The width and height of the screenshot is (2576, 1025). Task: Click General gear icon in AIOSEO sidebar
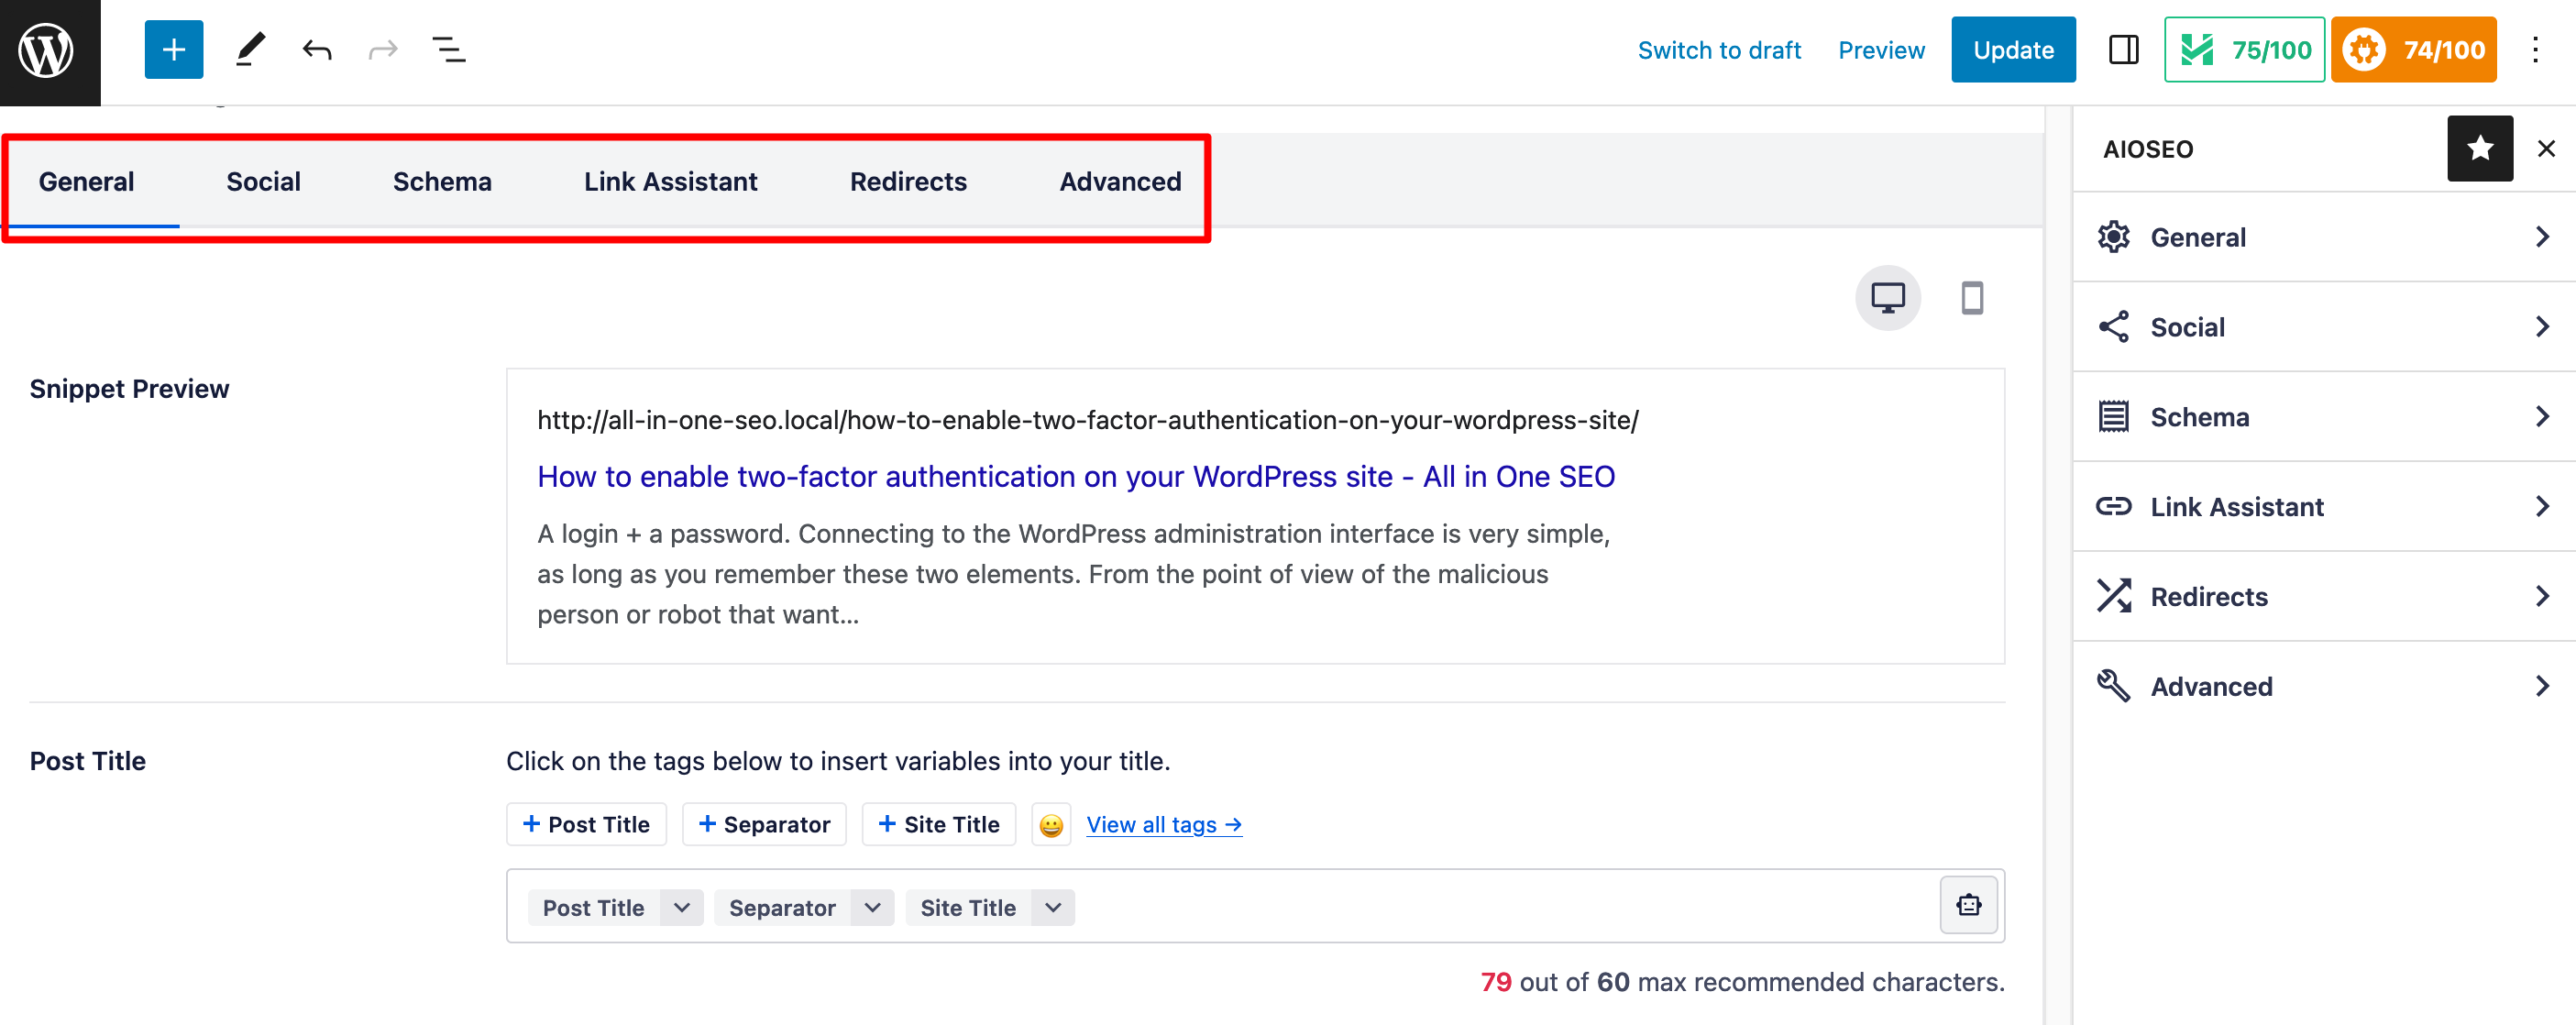click(2113, 237)
